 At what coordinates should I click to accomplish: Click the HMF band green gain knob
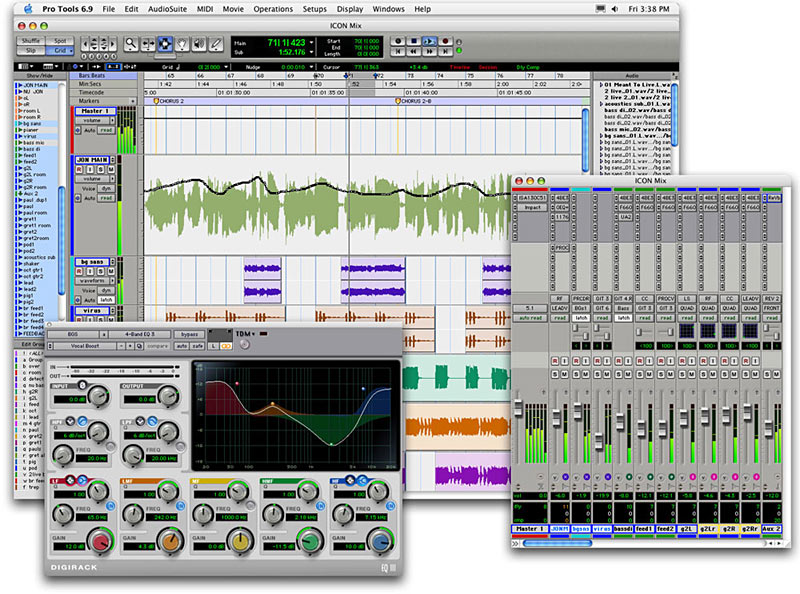310,541
